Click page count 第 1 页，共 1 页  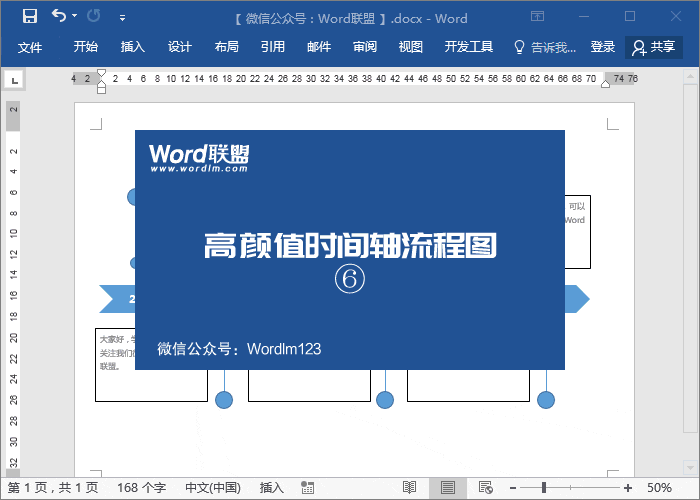click(x=53, y=488)
